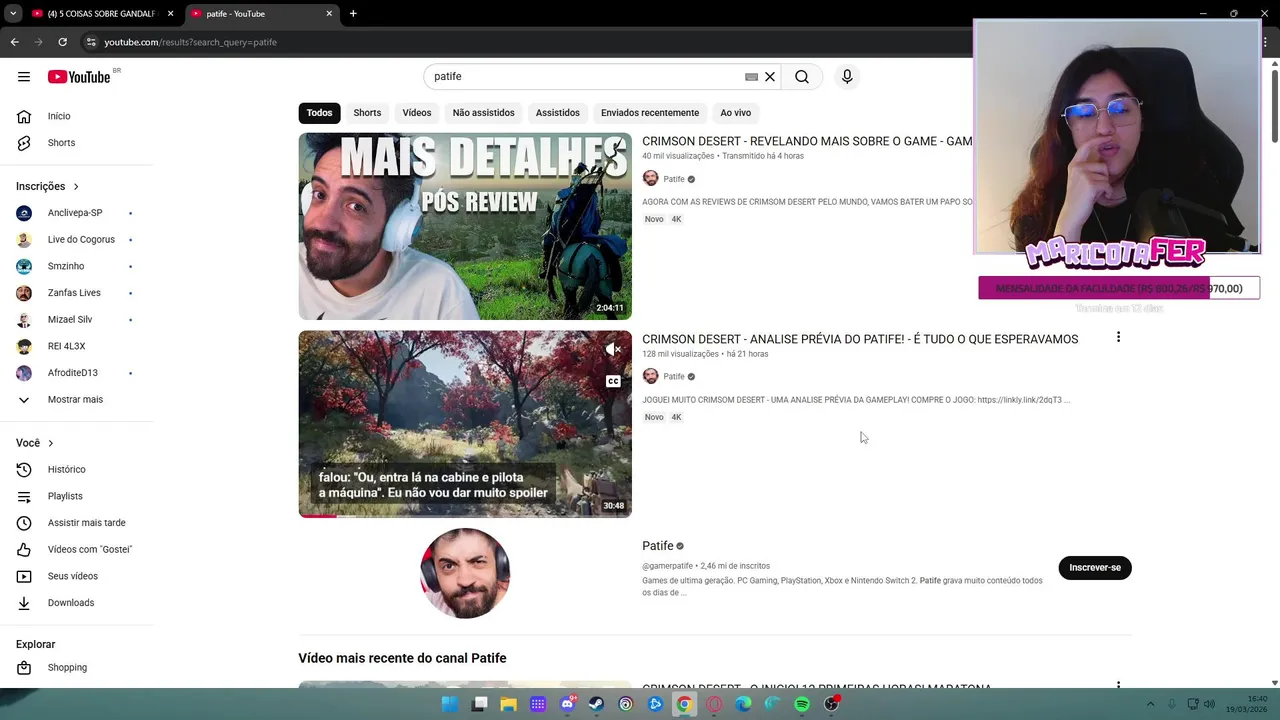Clear the search box with the X
This screenshot has height=720, width=1280.
click(770, 77)
